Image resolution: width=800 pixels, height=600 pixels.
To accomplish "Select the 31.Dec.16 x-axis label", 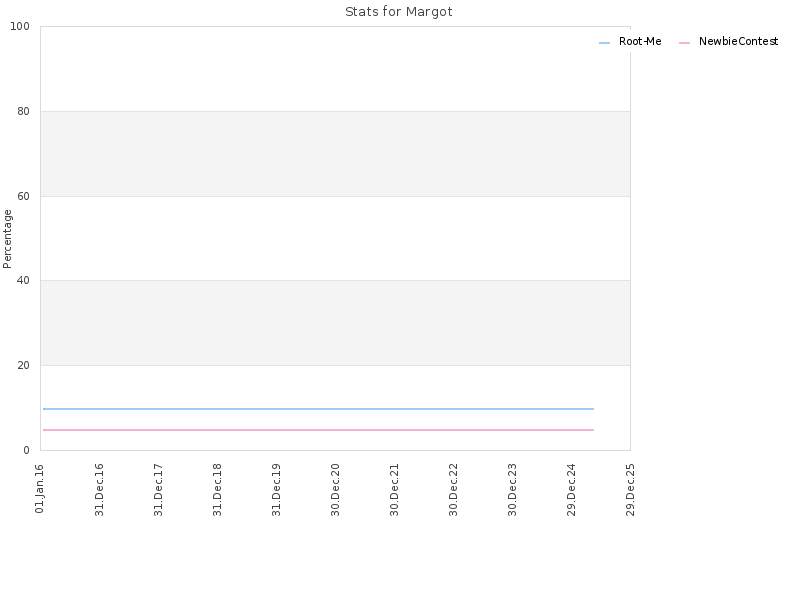I will point(99,490).
